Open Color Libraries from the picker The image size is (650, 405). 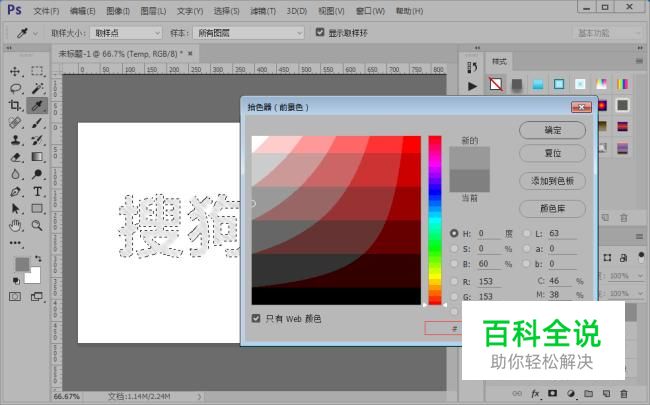tap(552, 209)
